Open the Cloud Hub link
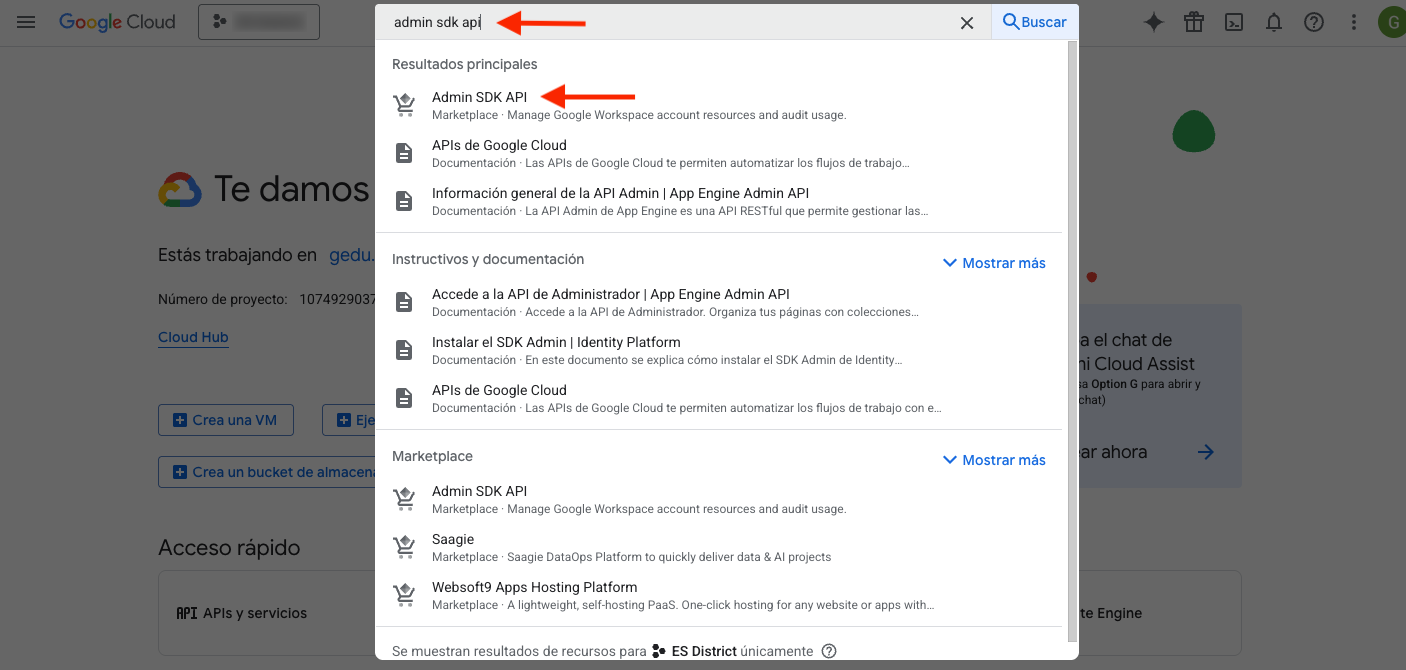Screen dimensions: 1406x670 pos(193,337)
